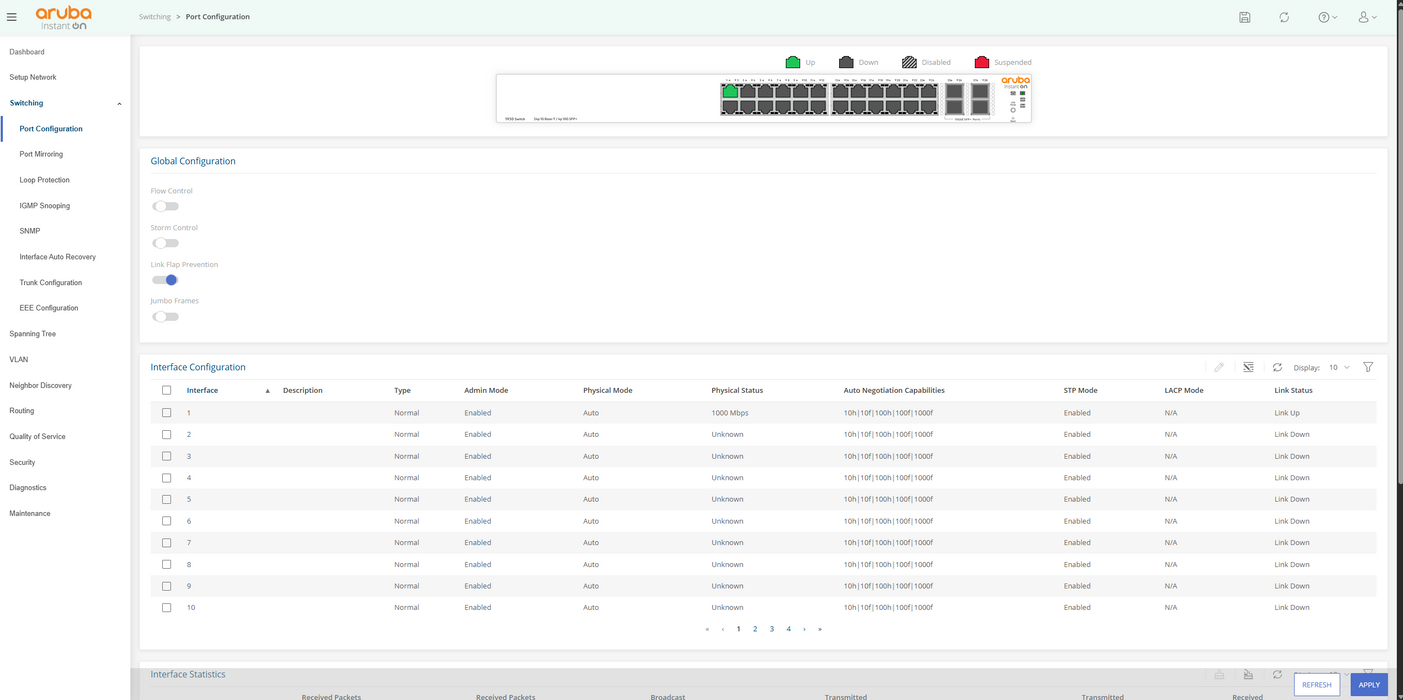Viewport: 1403px width, 700px height.
Task: Check the select-all interfaces checkbox
Action: pos(166,390)
